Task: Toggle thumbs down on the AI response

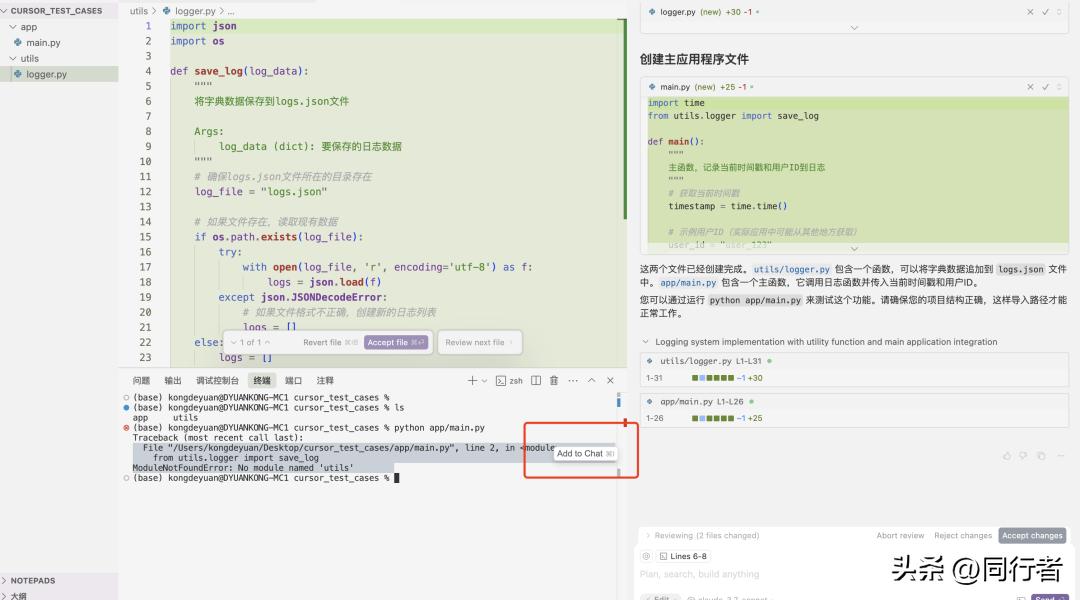Action: tap(1023, 457)
